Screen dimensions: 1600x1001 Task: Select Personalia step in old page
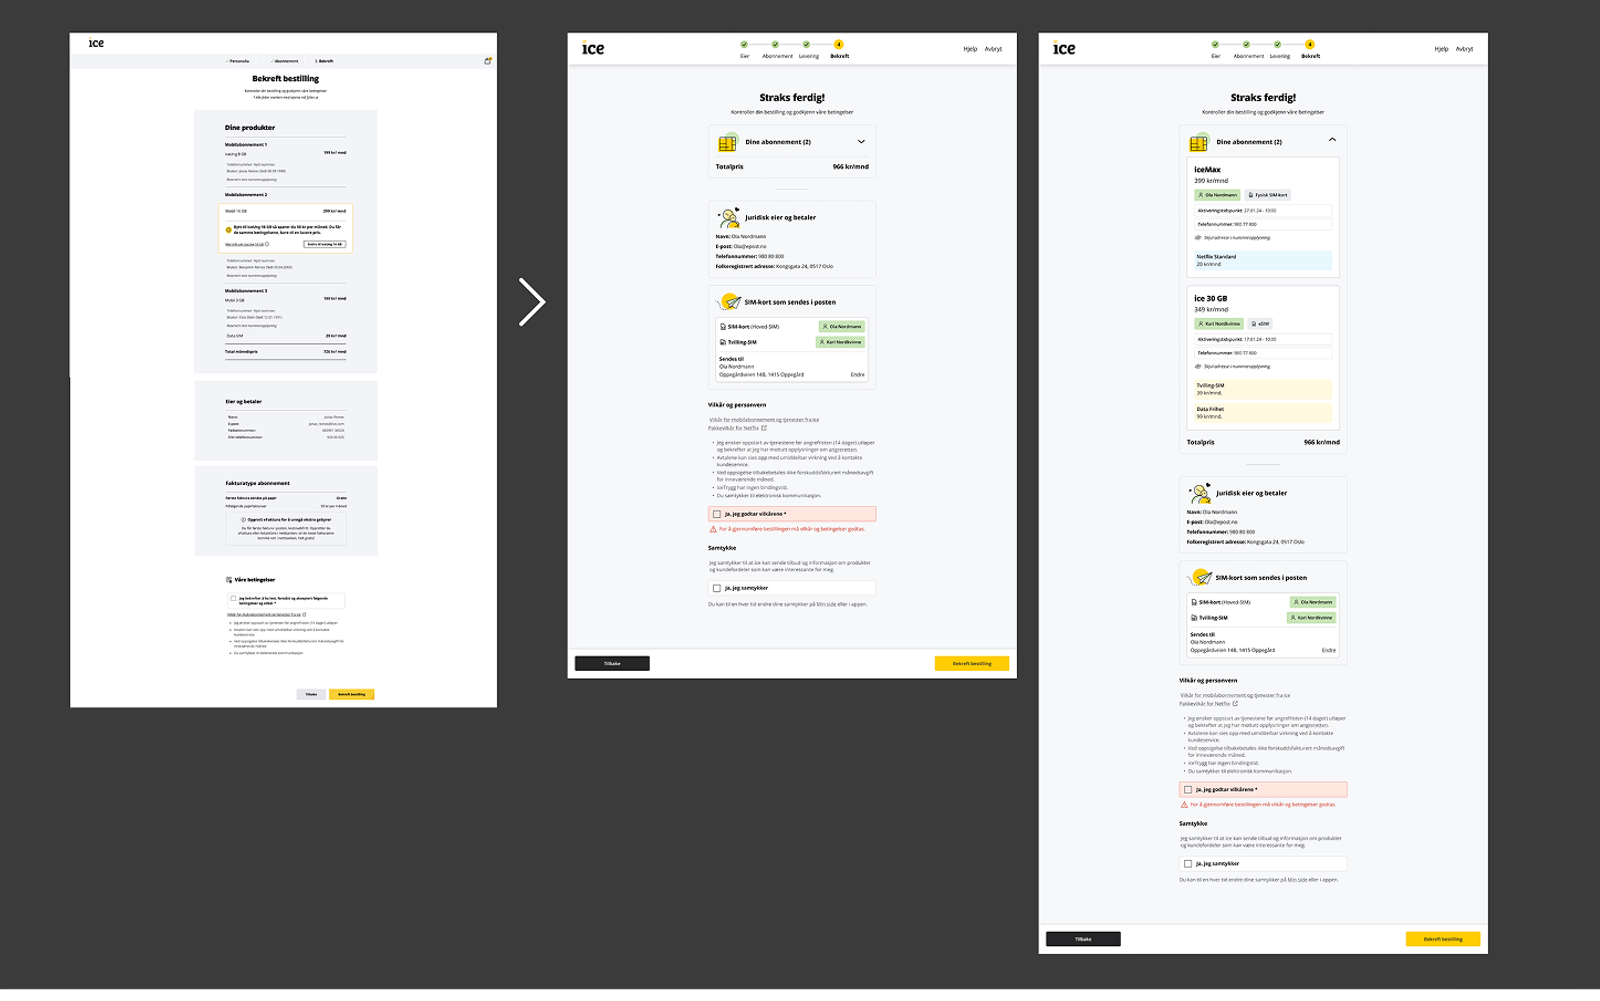(x=238, y=61)
